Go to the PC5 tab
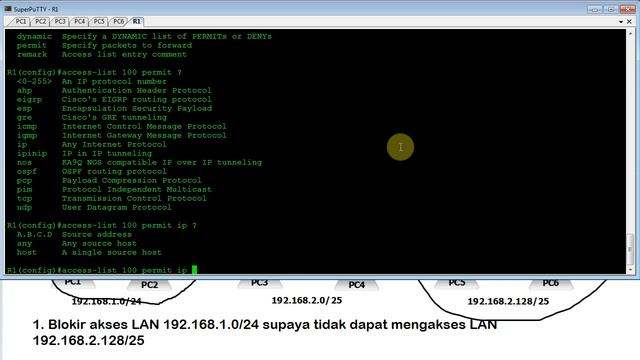 point(99,21)
